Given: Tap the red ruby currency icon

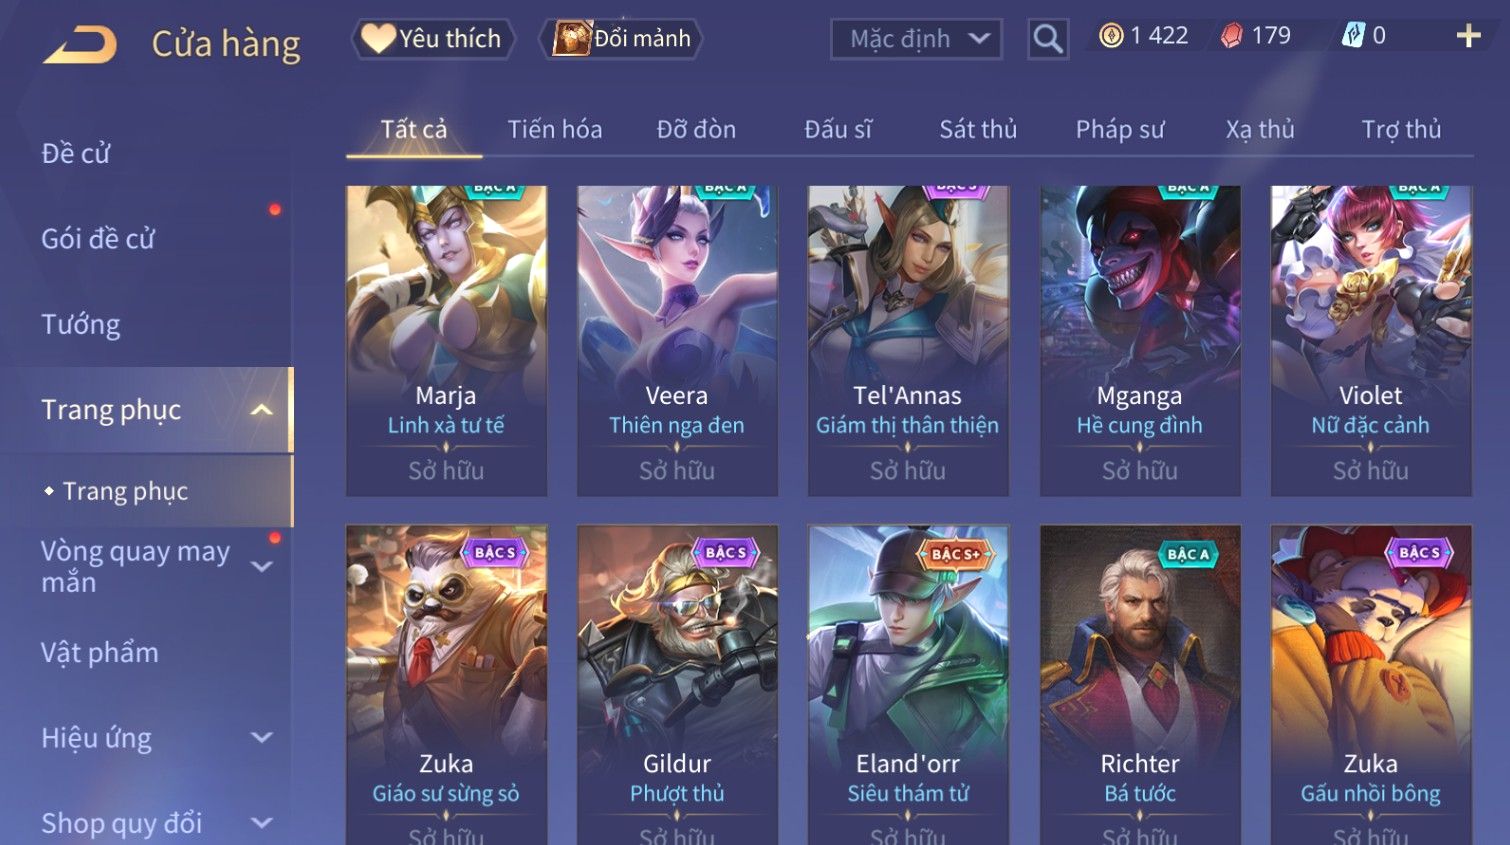Looking at the screenshot, I should coord(1232,36).
